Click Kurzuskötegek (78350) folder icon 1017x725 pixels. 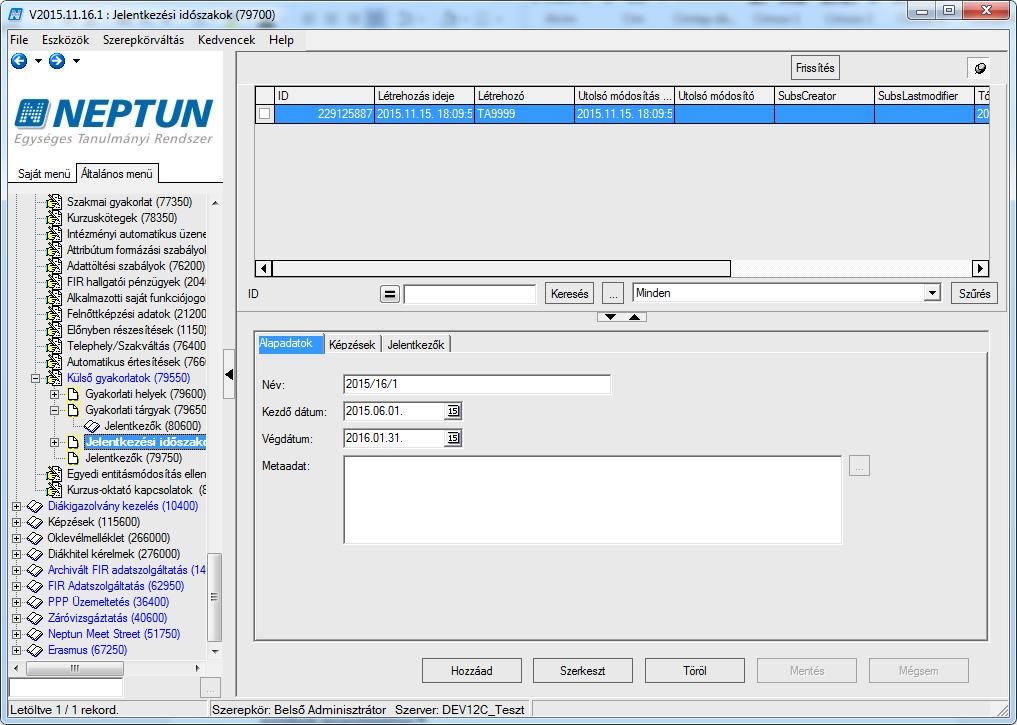pyautogui.click(x=55, y=218)
